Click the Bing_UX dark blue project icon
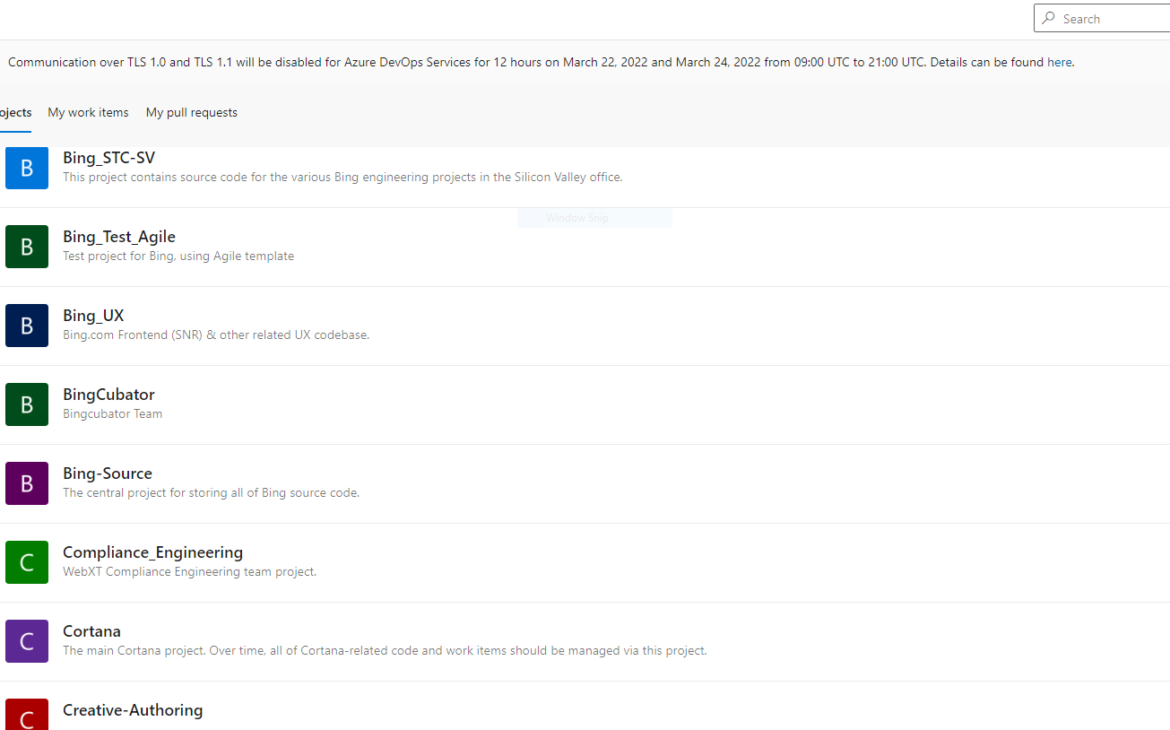 click(26, 325)
